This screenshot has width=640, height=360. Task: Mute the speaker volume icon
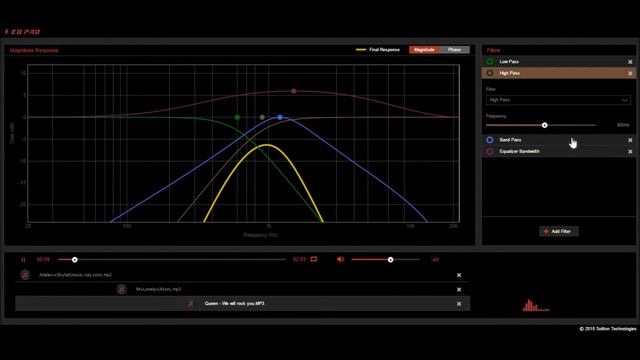click(x=340, y=259)
